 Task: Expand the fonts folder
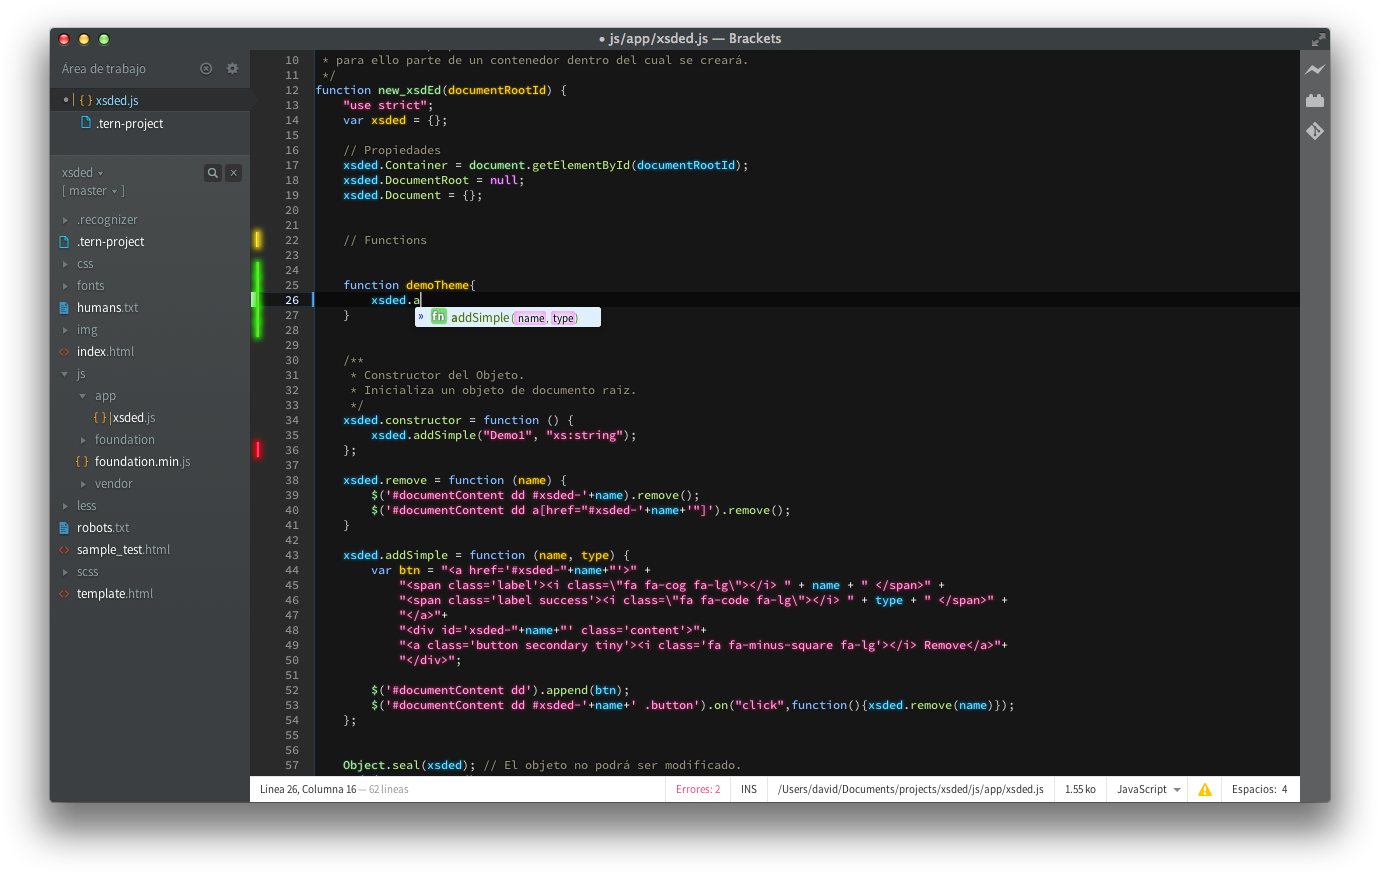65,286
